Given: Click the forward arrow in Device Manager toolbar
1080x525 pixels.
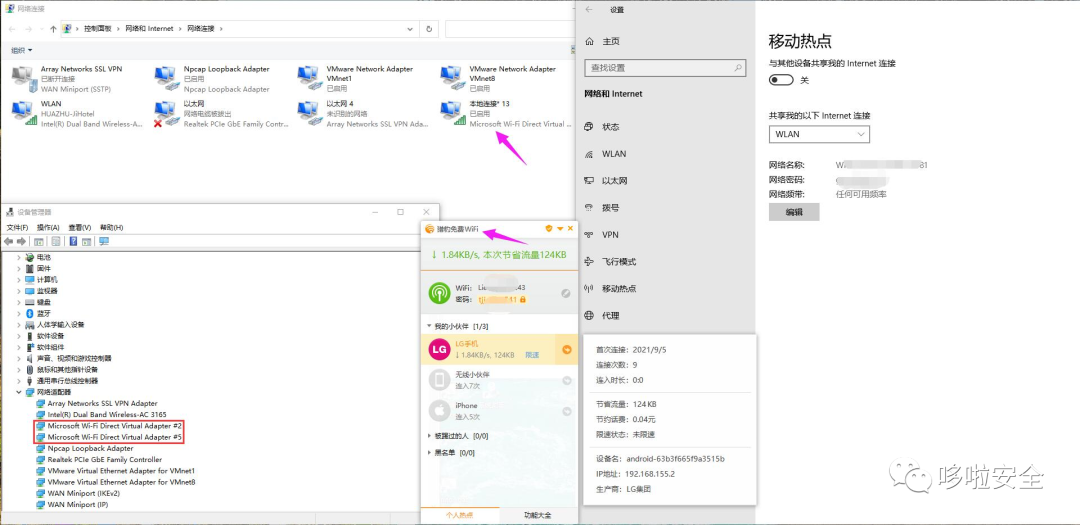Looking at the screenshot, I should (21, 241).
